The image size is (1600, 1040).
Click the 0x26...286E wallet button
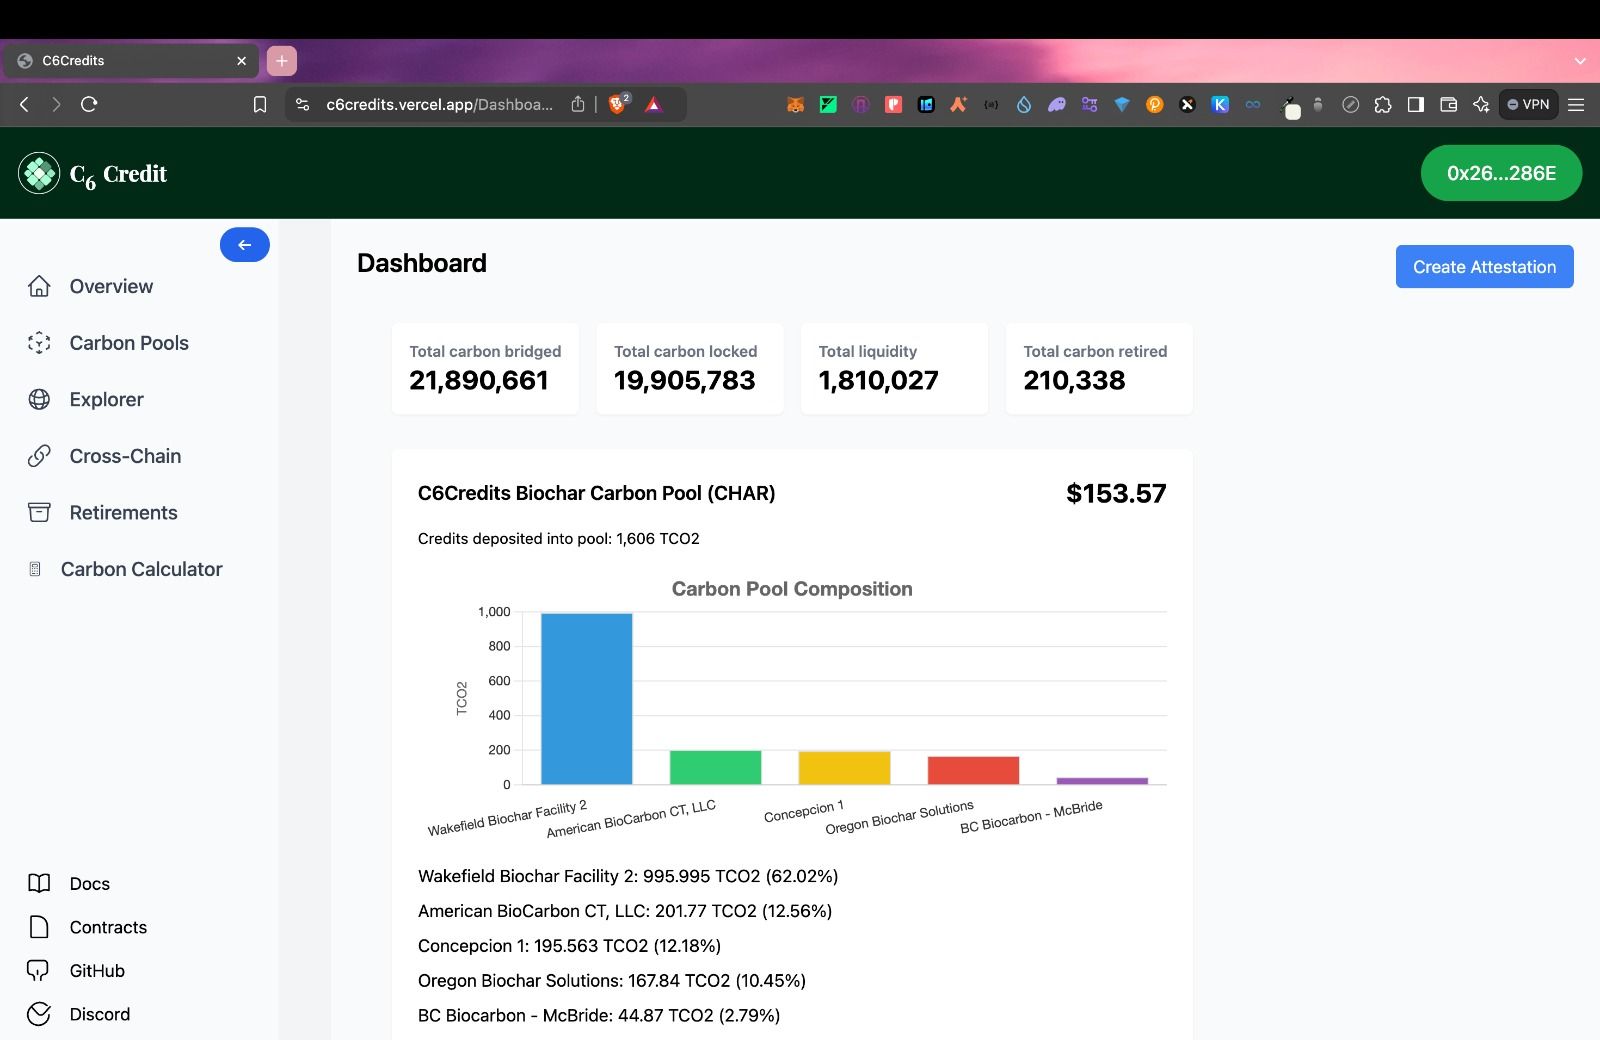(1501, 173)
